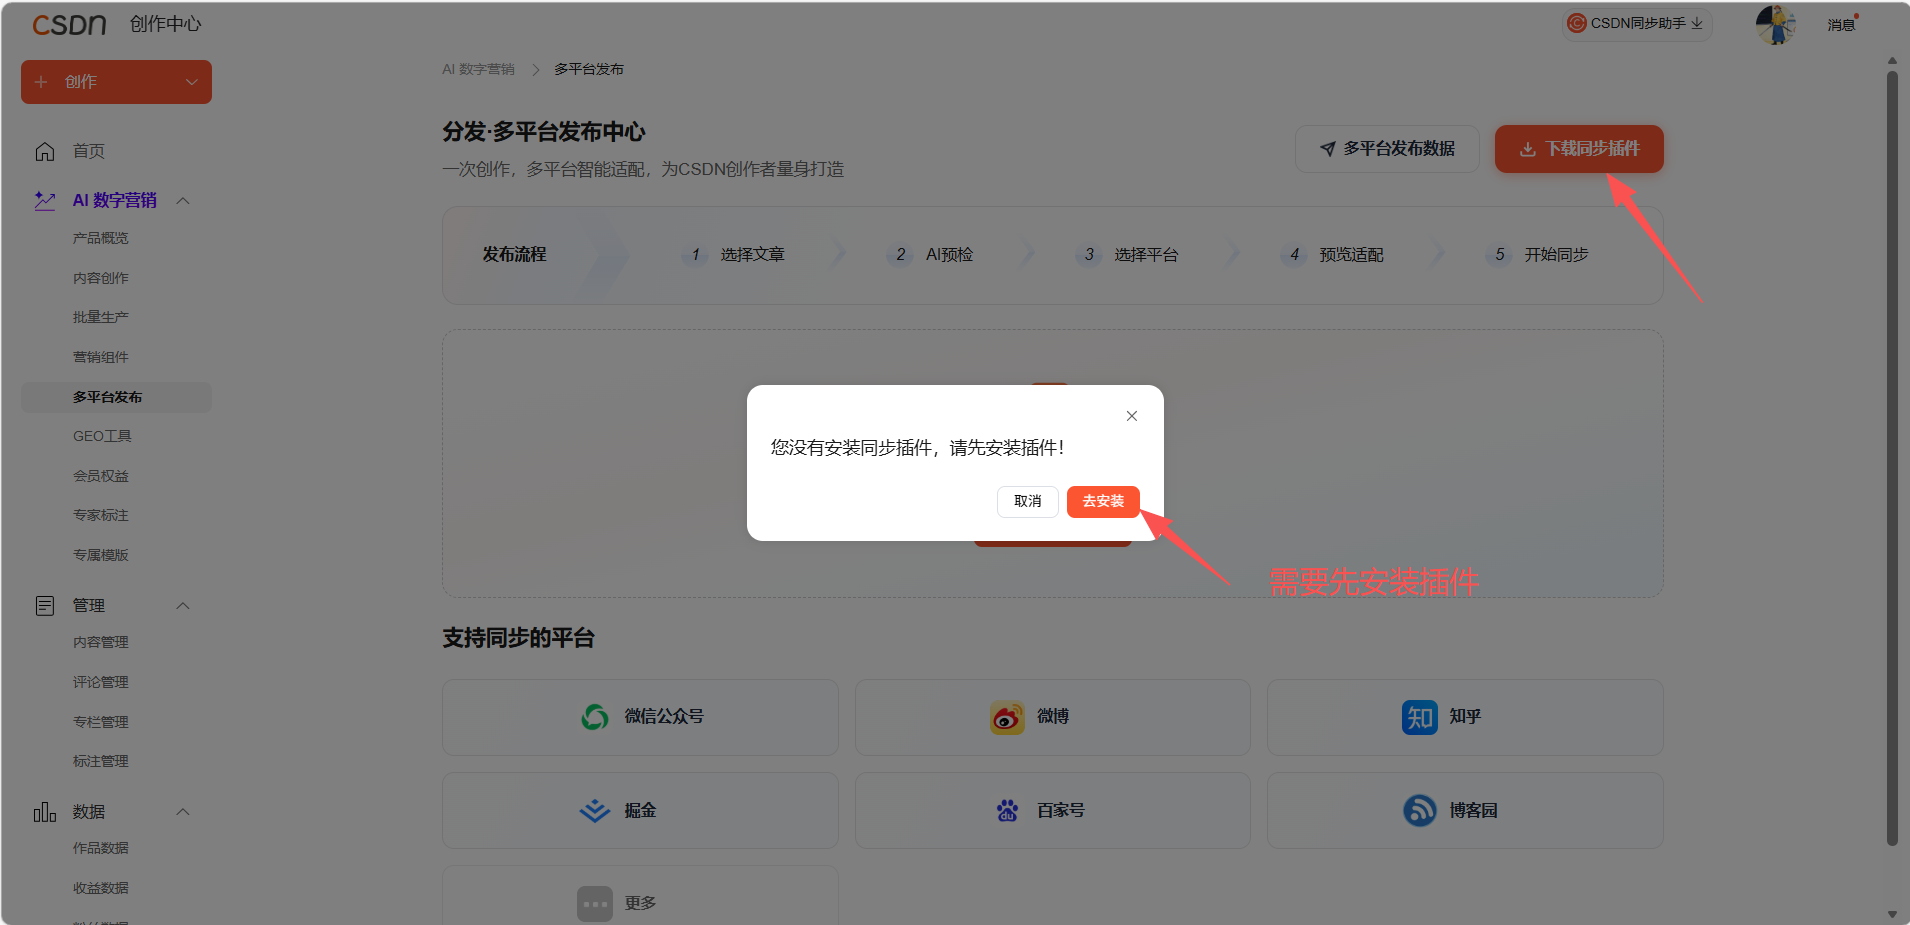
Task: Click the AI 数字营销 breadcrumb link
Action: (478, 69)
